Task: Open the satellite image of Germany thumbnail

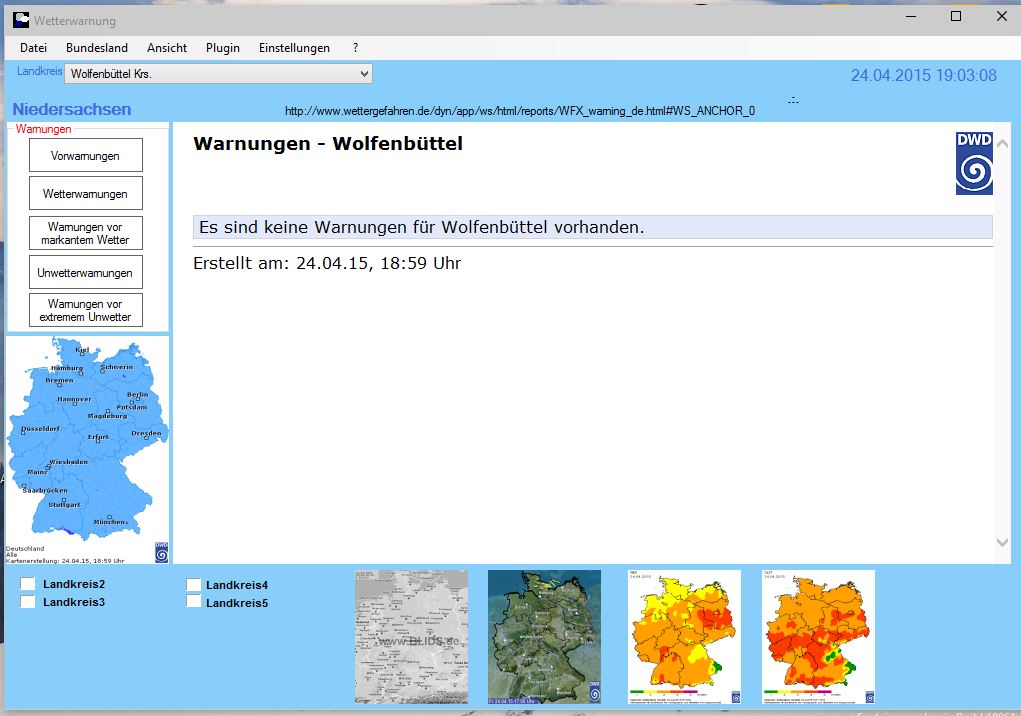Action: point(544,637)
